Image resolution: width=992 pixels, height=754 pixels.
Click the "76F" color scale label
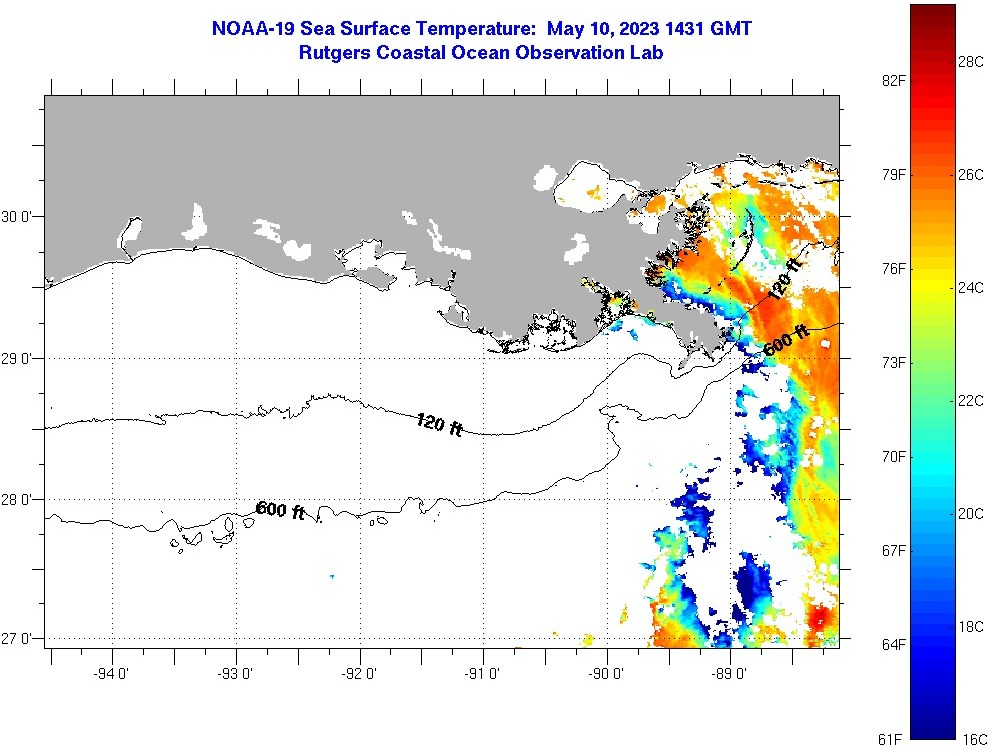click(x=893, y=269)
